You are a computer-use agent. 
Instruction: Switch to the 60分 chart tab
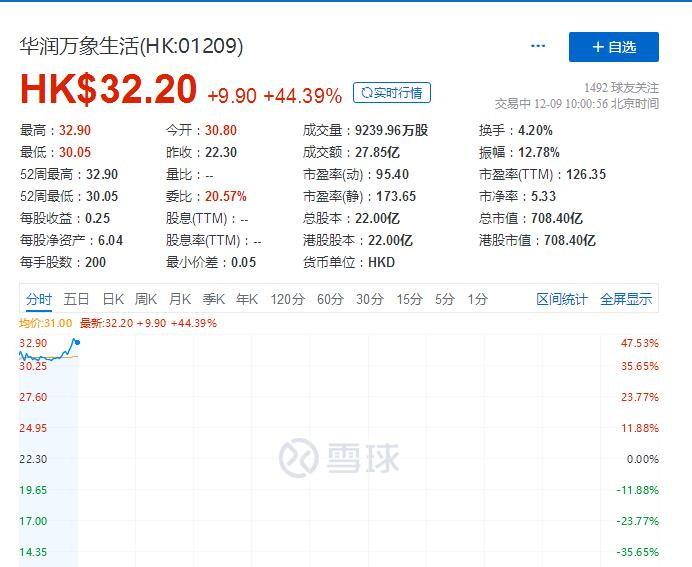[330, 299]
